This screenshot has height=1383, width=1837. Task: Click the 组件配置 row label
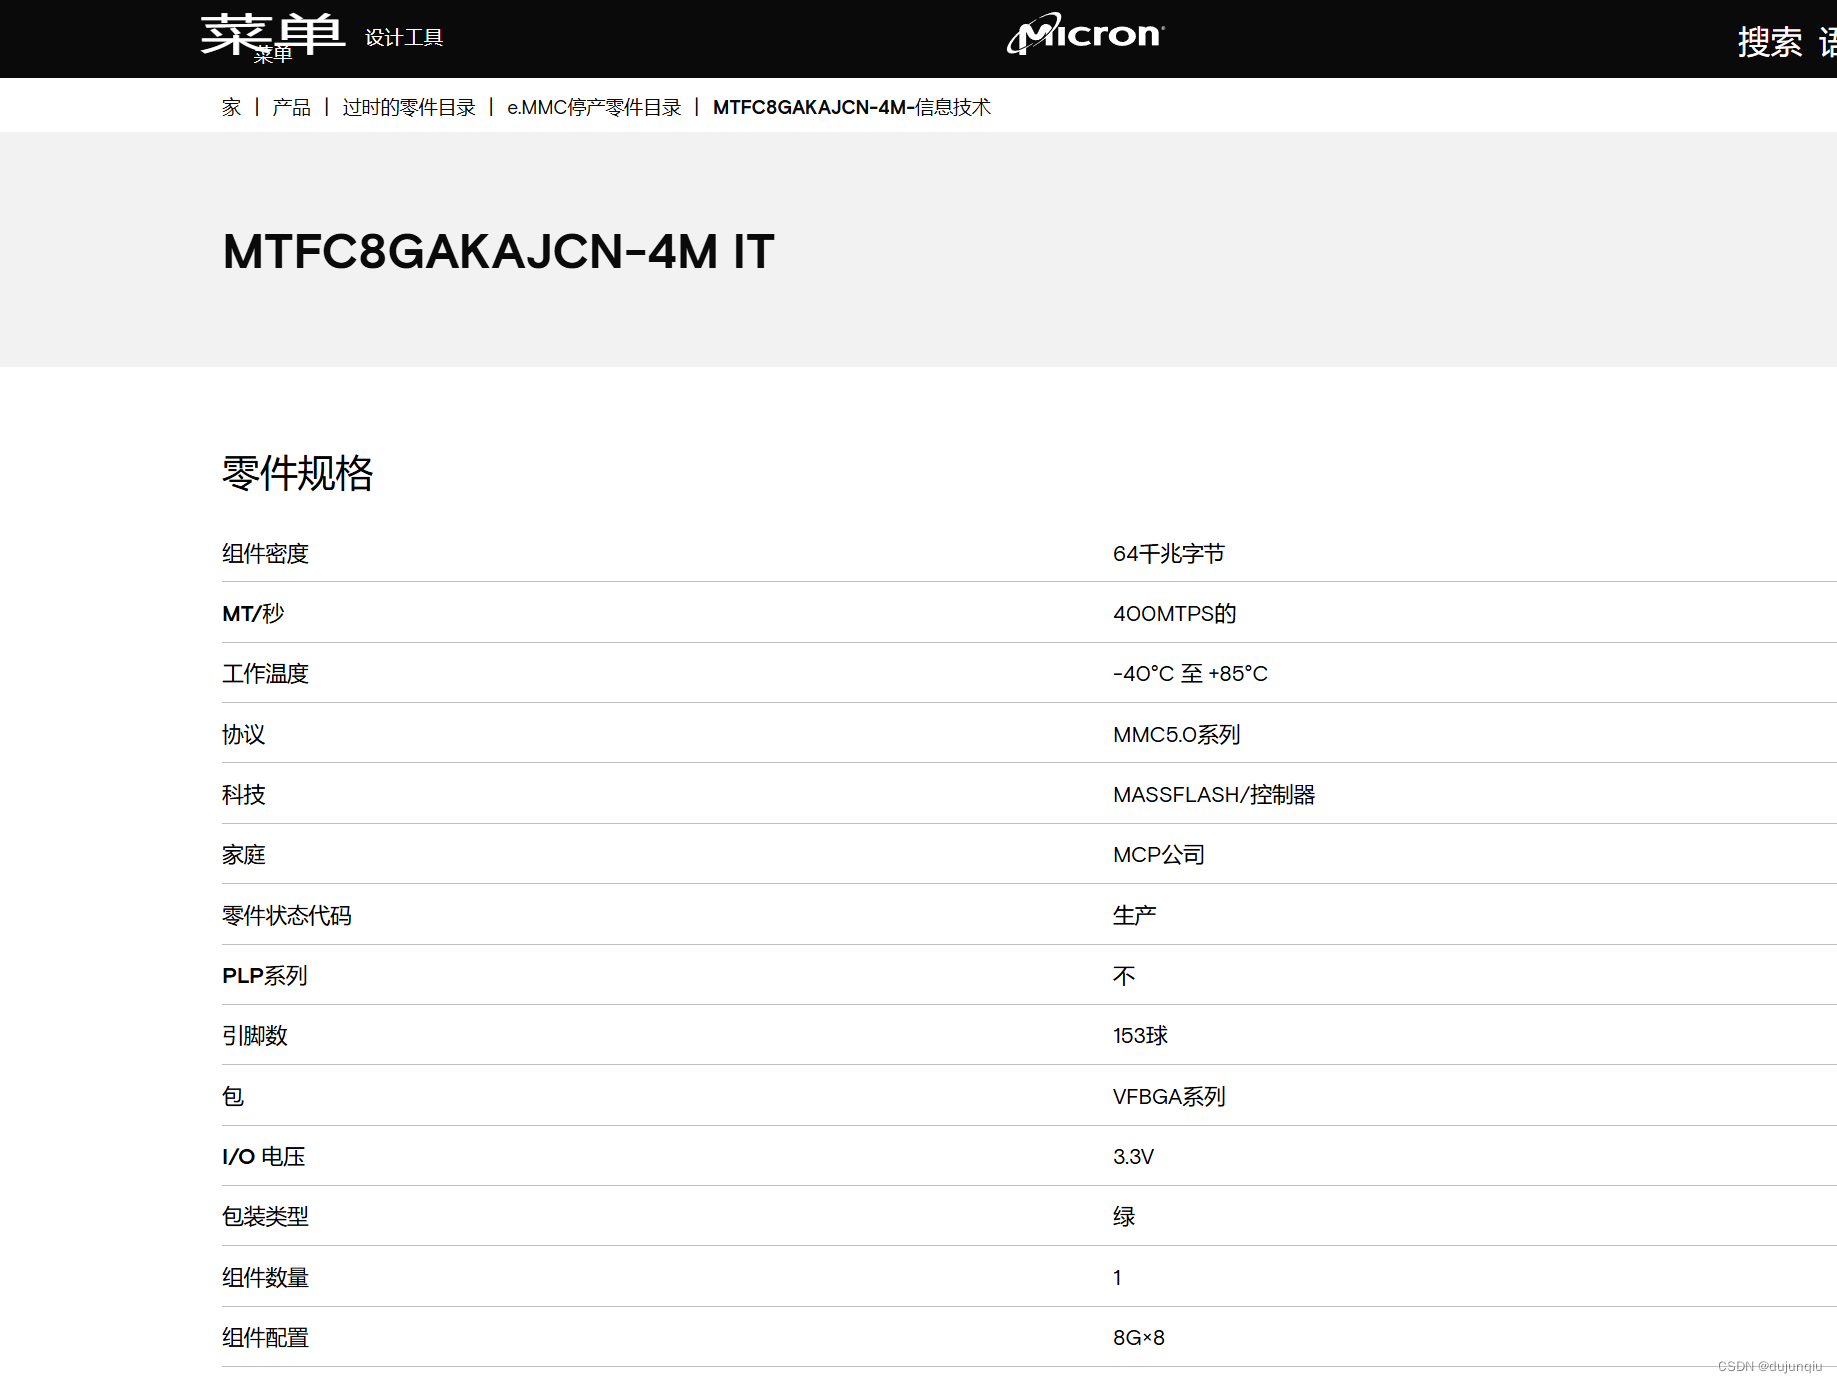coord(265,1337)
